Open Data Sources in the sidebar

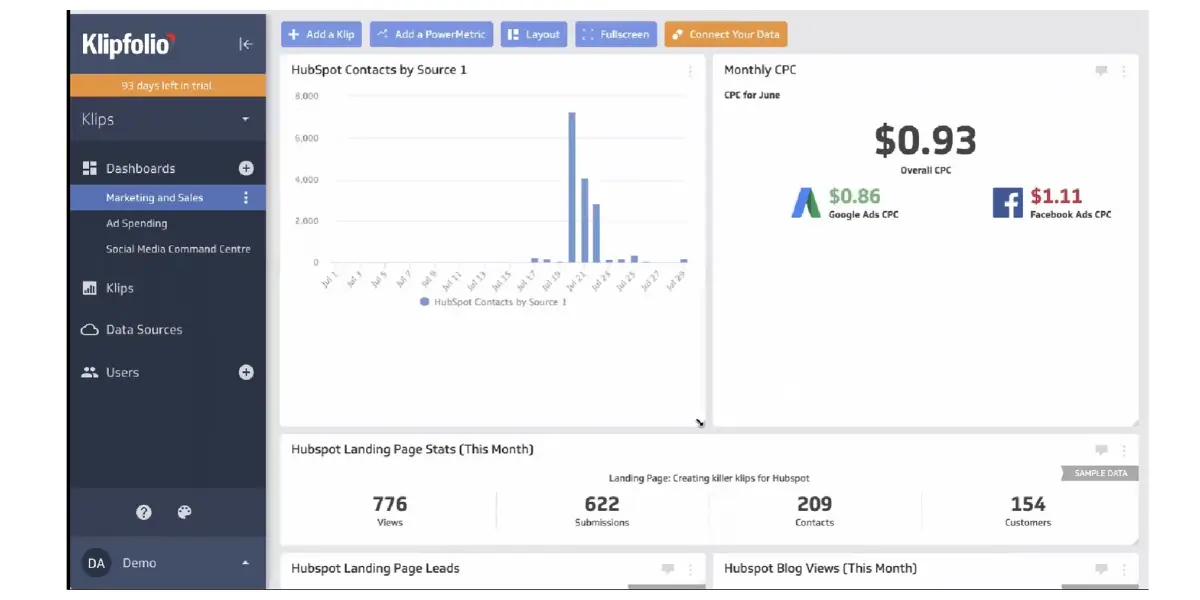coord(144,330)
